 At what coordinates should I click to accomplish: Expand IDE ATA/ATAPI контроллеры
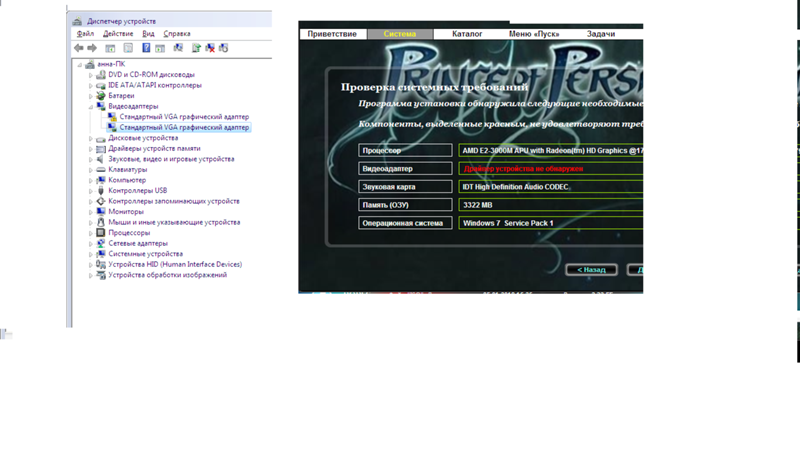pos(91,86)
